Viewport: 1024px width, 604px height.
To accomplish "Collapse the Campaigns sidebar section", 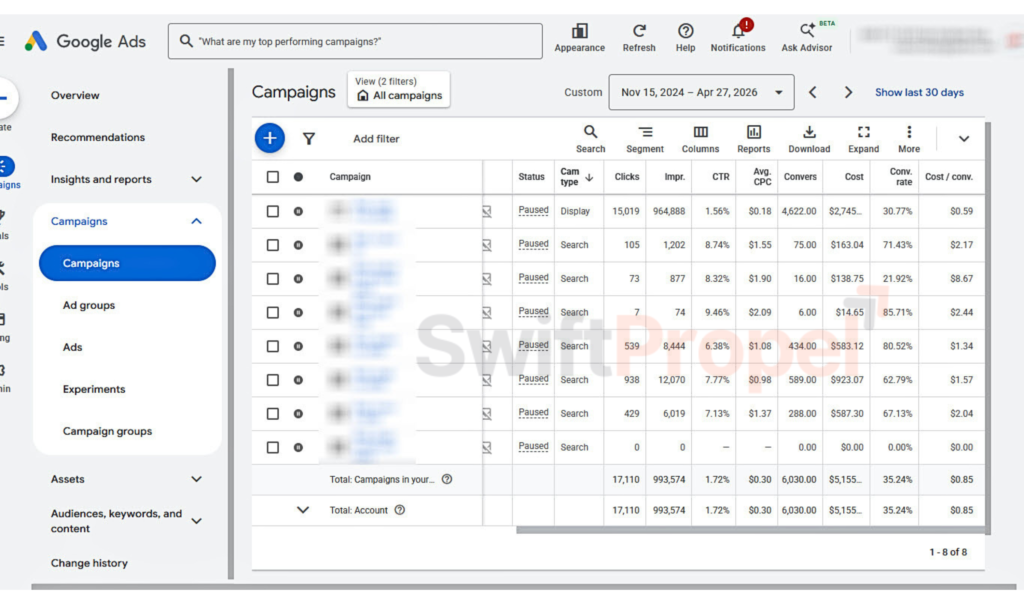I will pos(197,221).
